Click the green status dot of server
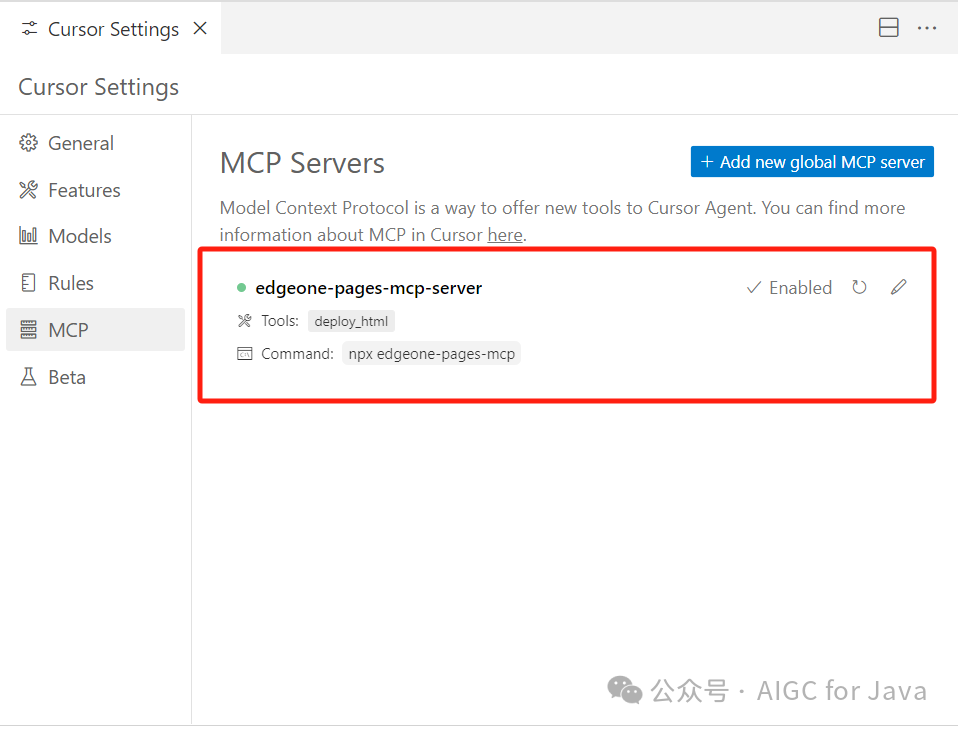 (241, 287)
